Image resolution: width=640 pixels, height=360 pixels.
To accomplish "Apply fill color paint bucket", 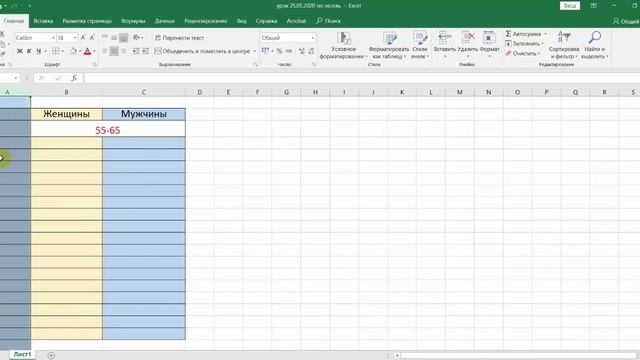I will coord(73,51).
